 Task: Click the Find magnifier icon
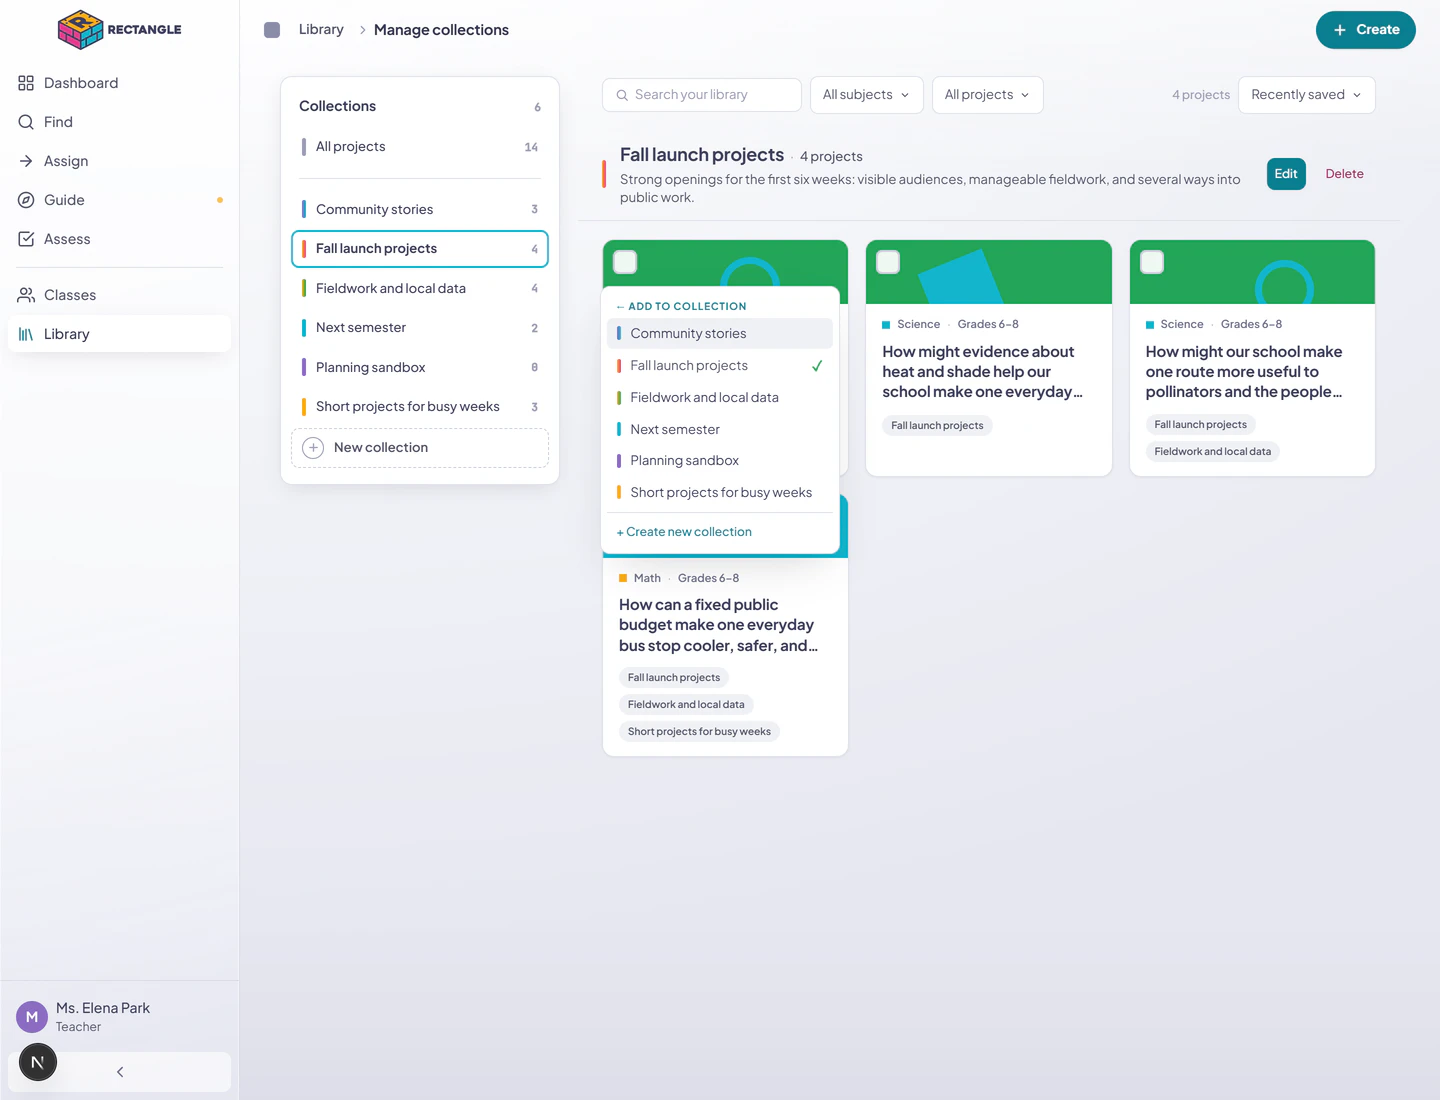tap(26, 122)
